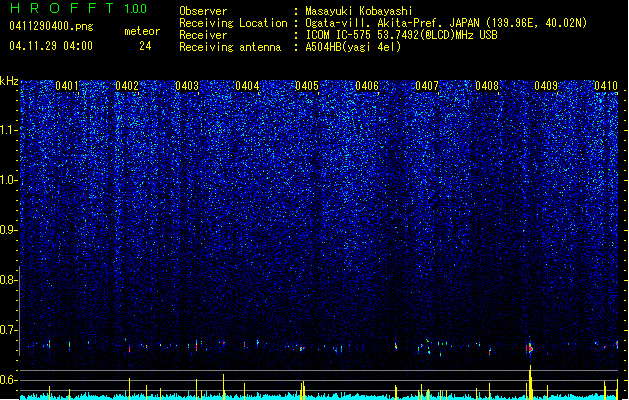Click the 'meteor' label
Screen dimensions: 629x400
[x=142, y=31]
